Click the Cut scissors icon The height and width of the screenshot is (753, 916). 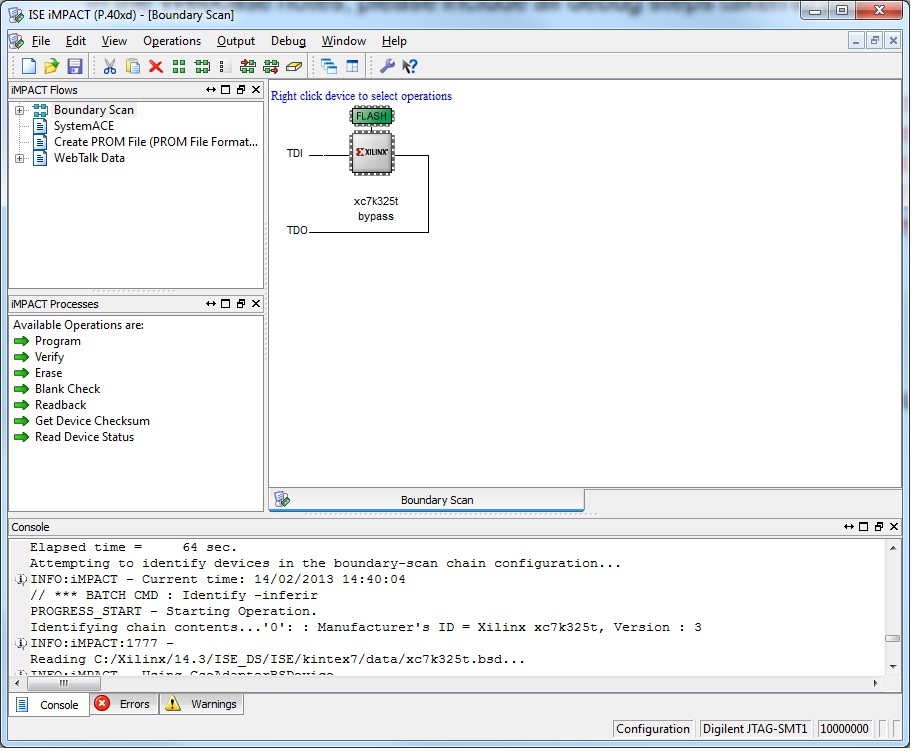click(x=110, y=66)
